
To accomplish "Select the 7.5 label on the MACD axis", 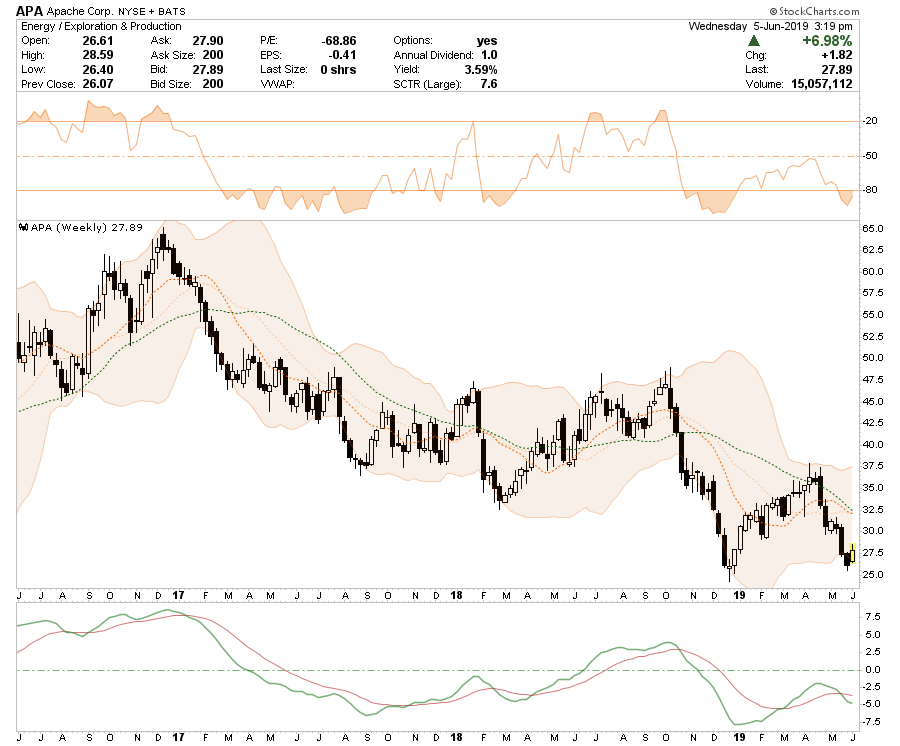I will click(873, 617).
